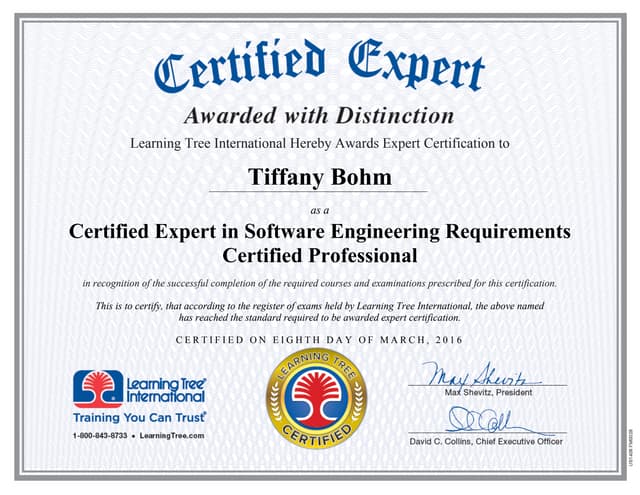Open the LearningTree.com website link
The width and height of the screenshot is (640, 495).
172,436
